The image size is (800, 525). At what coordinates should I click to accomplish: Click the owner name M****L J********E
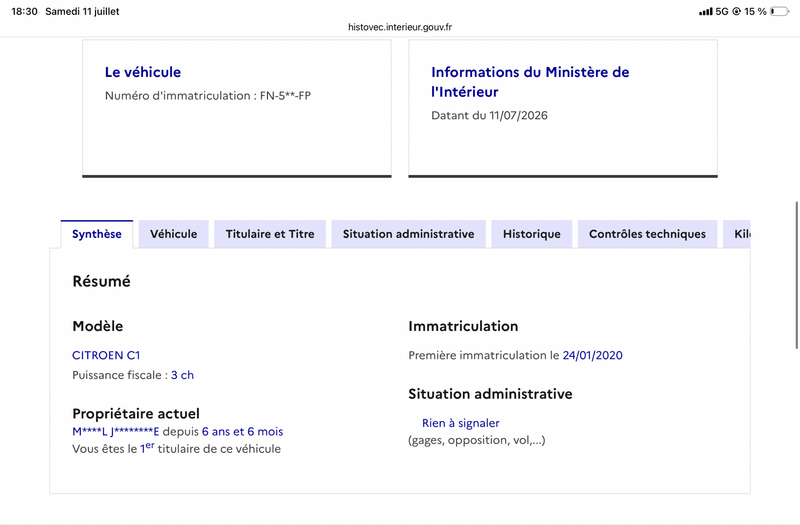tap(116, 432)
